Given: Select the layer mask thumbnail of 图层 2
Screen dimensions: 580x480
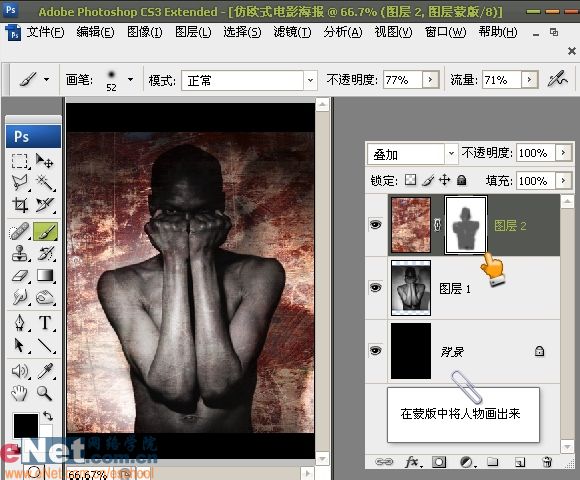Looking at the screenshot, I should pos(466,225).
